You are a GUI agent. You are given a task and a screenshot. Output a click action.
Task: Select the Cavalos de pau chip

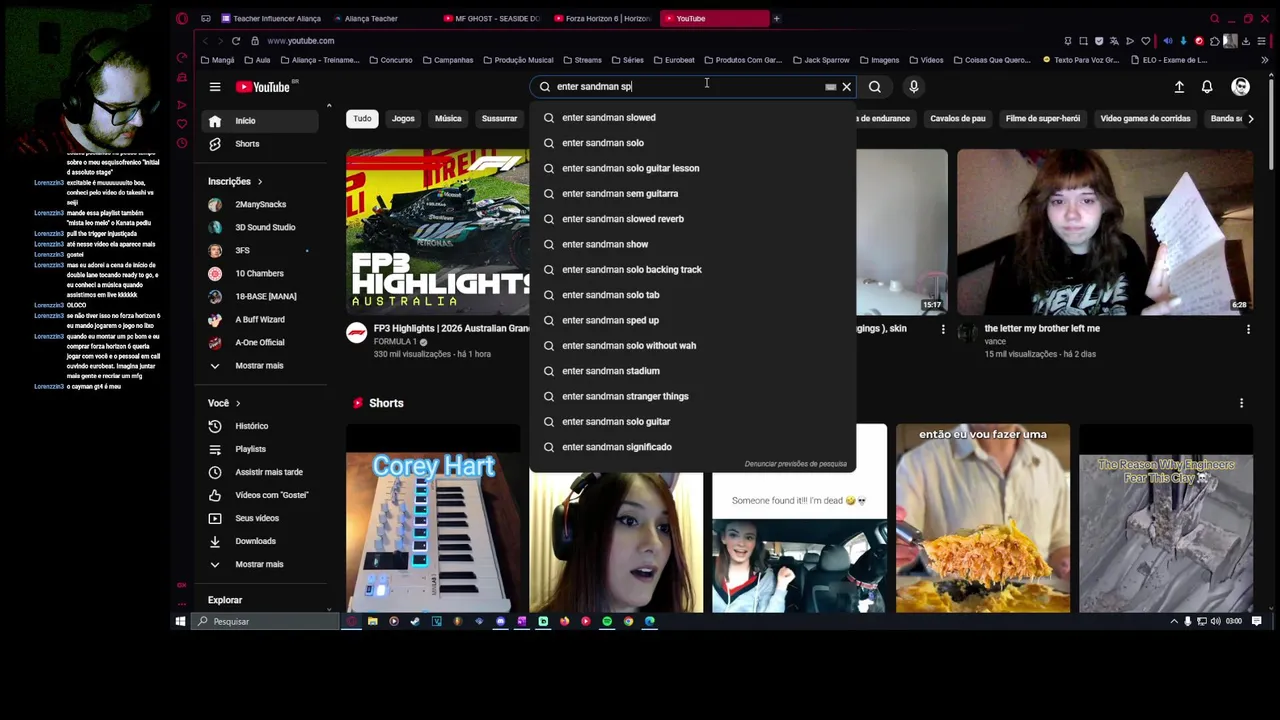pyautogui.click(x=958, y=118)
